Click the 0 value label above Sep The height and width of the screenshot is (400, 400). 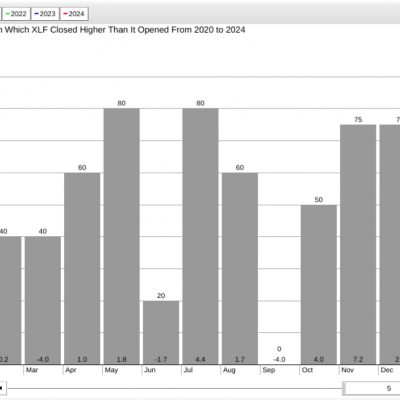click(x=279, y=349)
